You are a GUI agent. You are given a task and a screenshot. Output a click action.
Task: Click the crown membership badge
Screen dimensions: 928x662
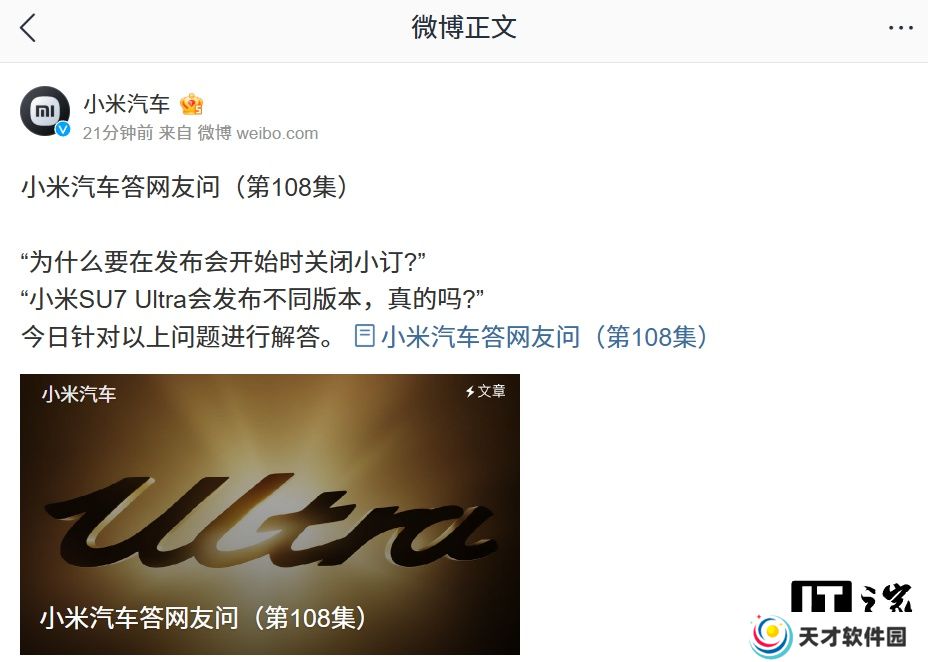pos(192,105)
